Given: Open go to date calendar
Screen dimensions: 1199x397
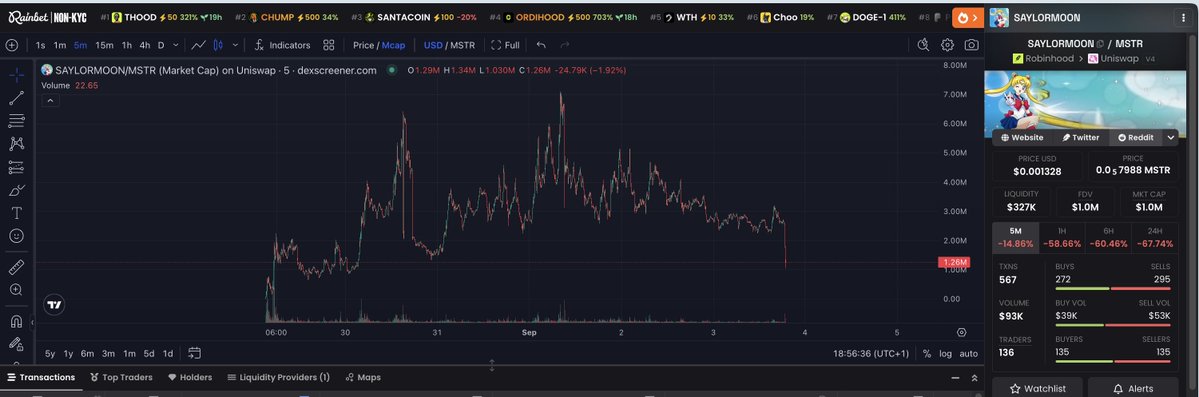Looking at the screenshot, I should coord(194,353).
